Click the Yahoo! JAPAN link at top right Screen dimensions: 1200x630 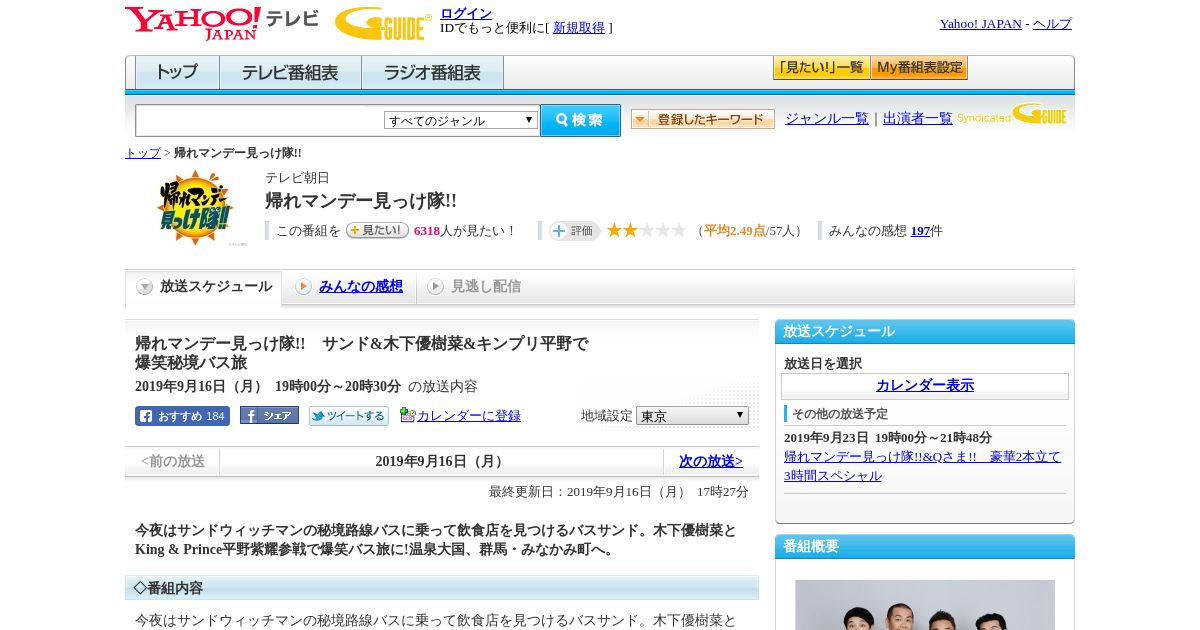980,24
